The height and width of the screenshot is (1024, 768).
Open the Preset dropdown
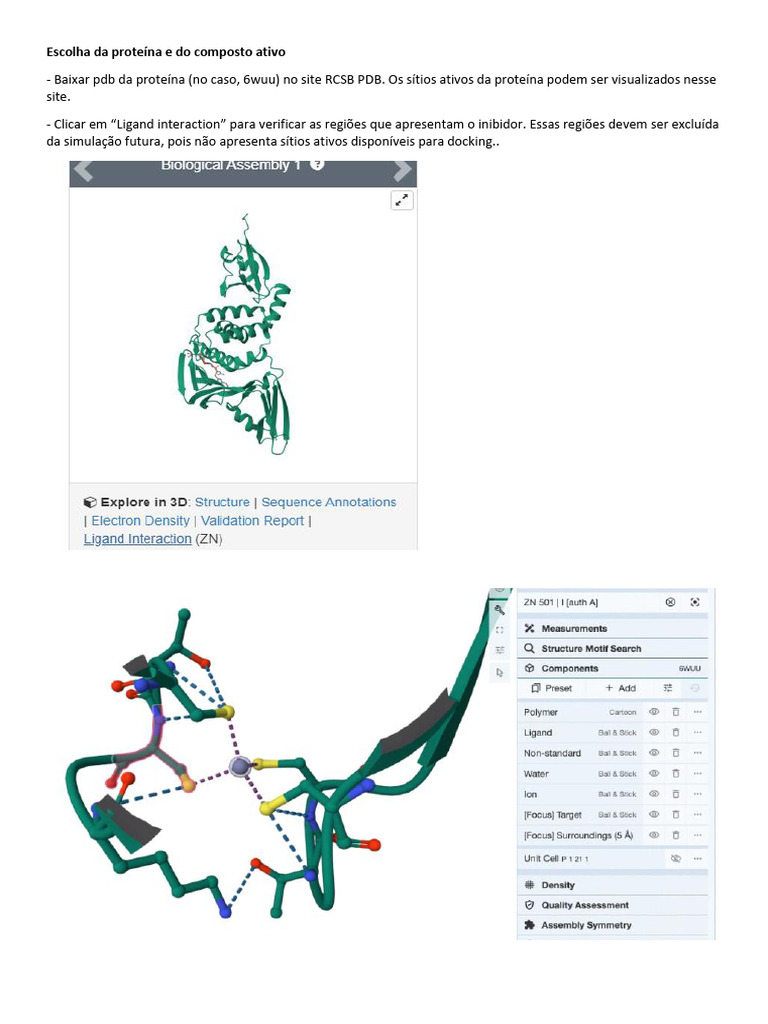[x=552, y=688]
